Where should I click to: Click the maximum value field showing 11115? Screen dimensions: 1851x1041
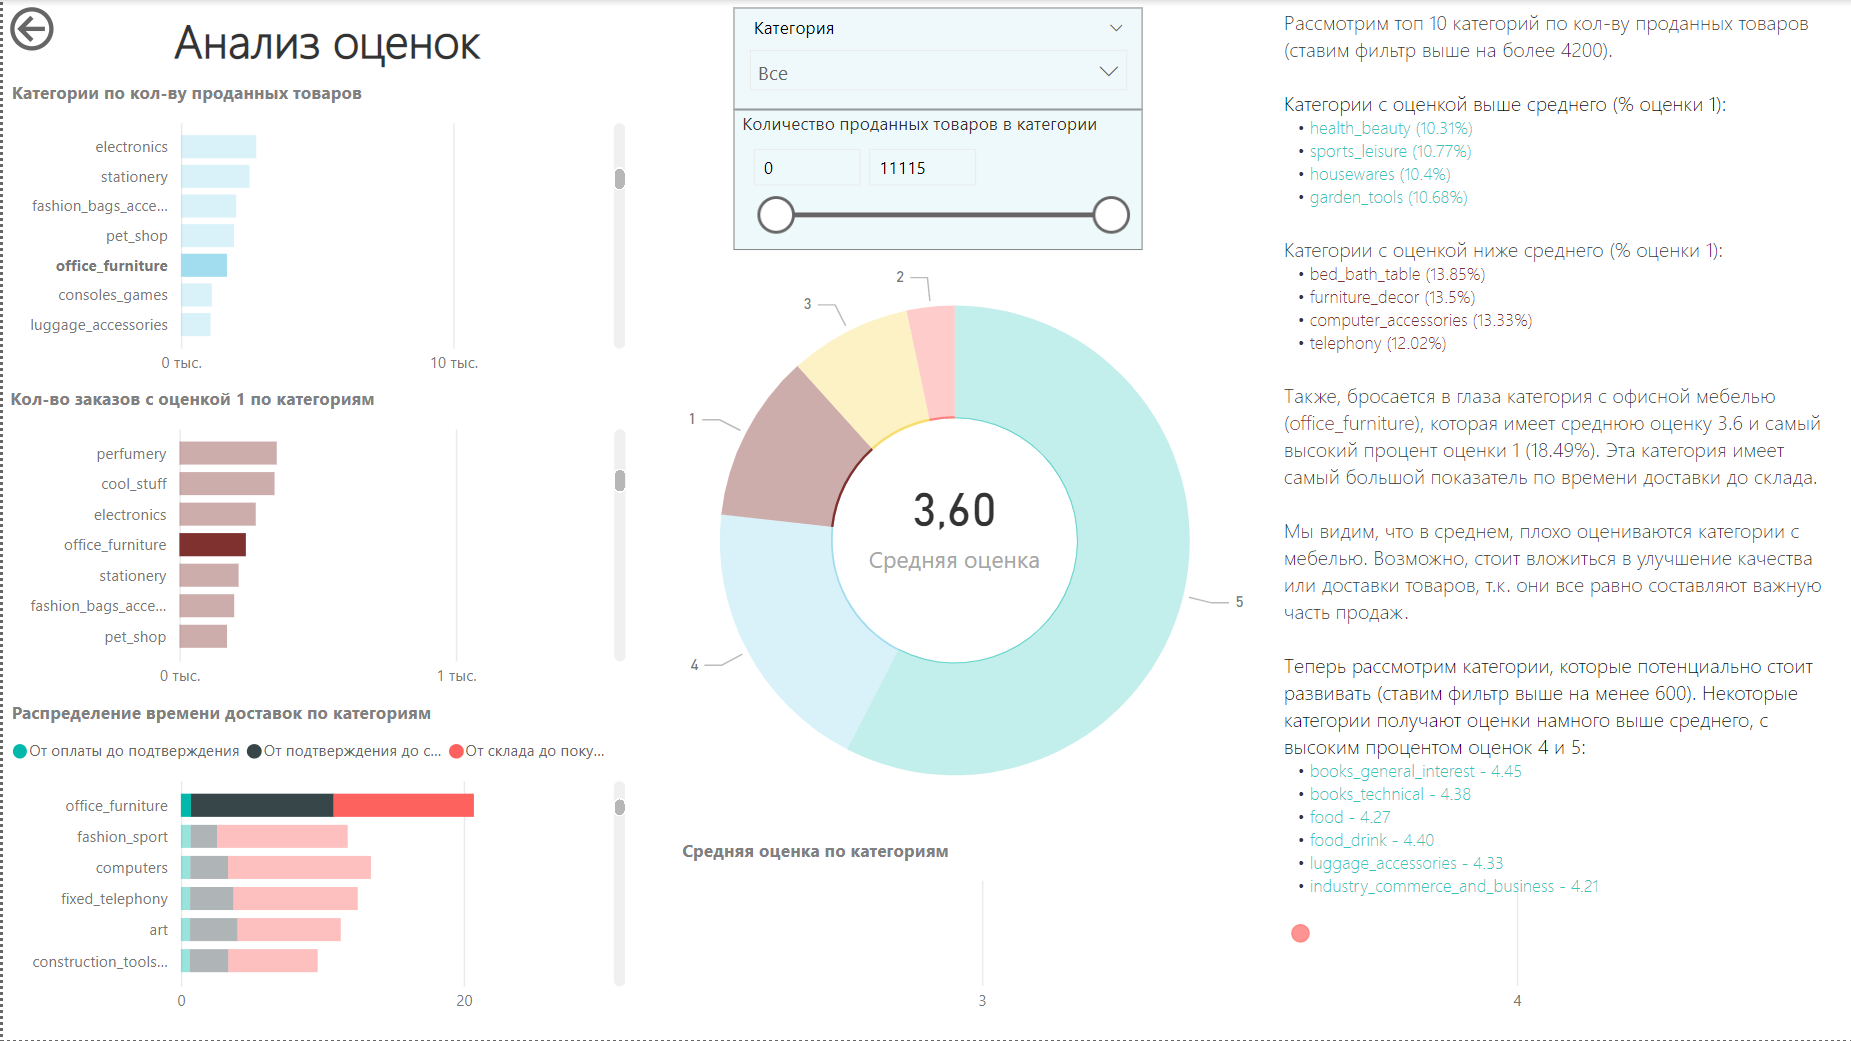920,166
